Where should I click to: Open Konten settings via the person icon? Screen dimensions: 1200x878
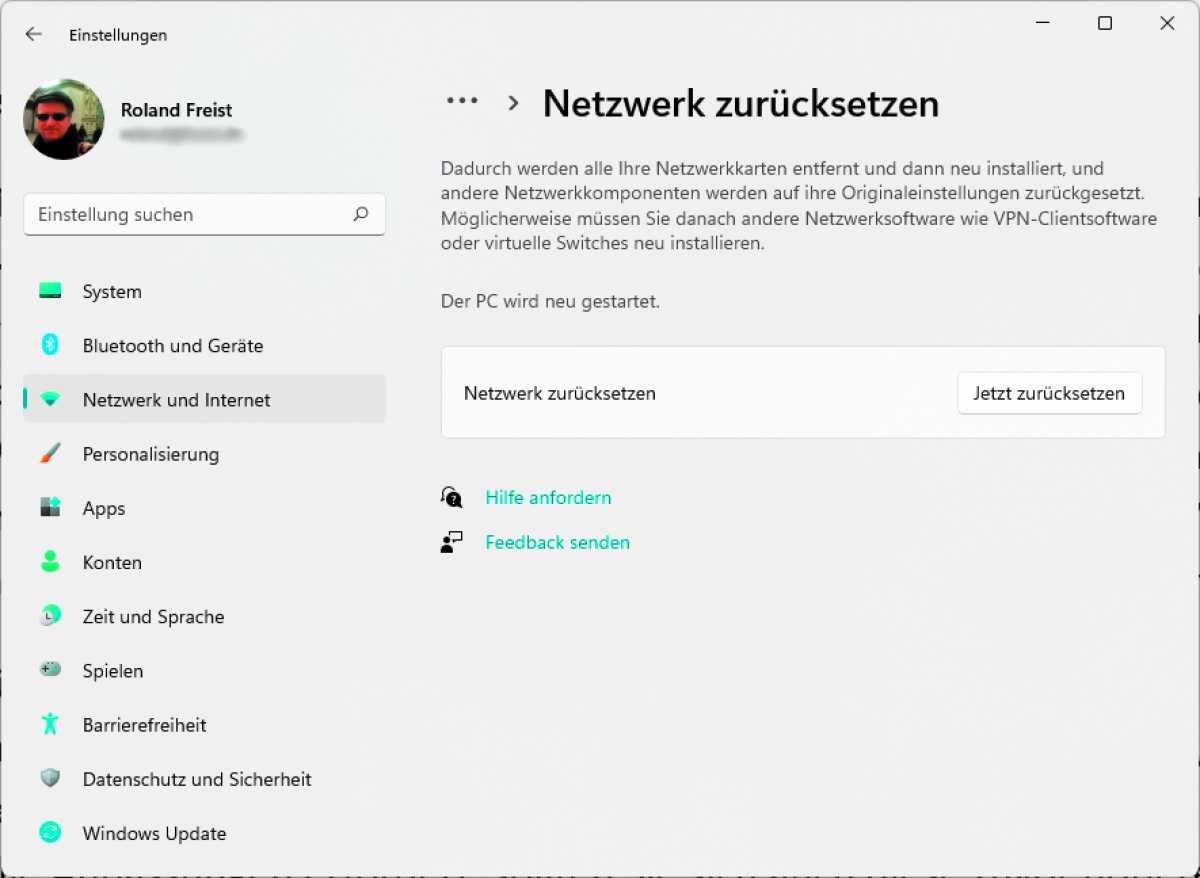pos(50,562)
